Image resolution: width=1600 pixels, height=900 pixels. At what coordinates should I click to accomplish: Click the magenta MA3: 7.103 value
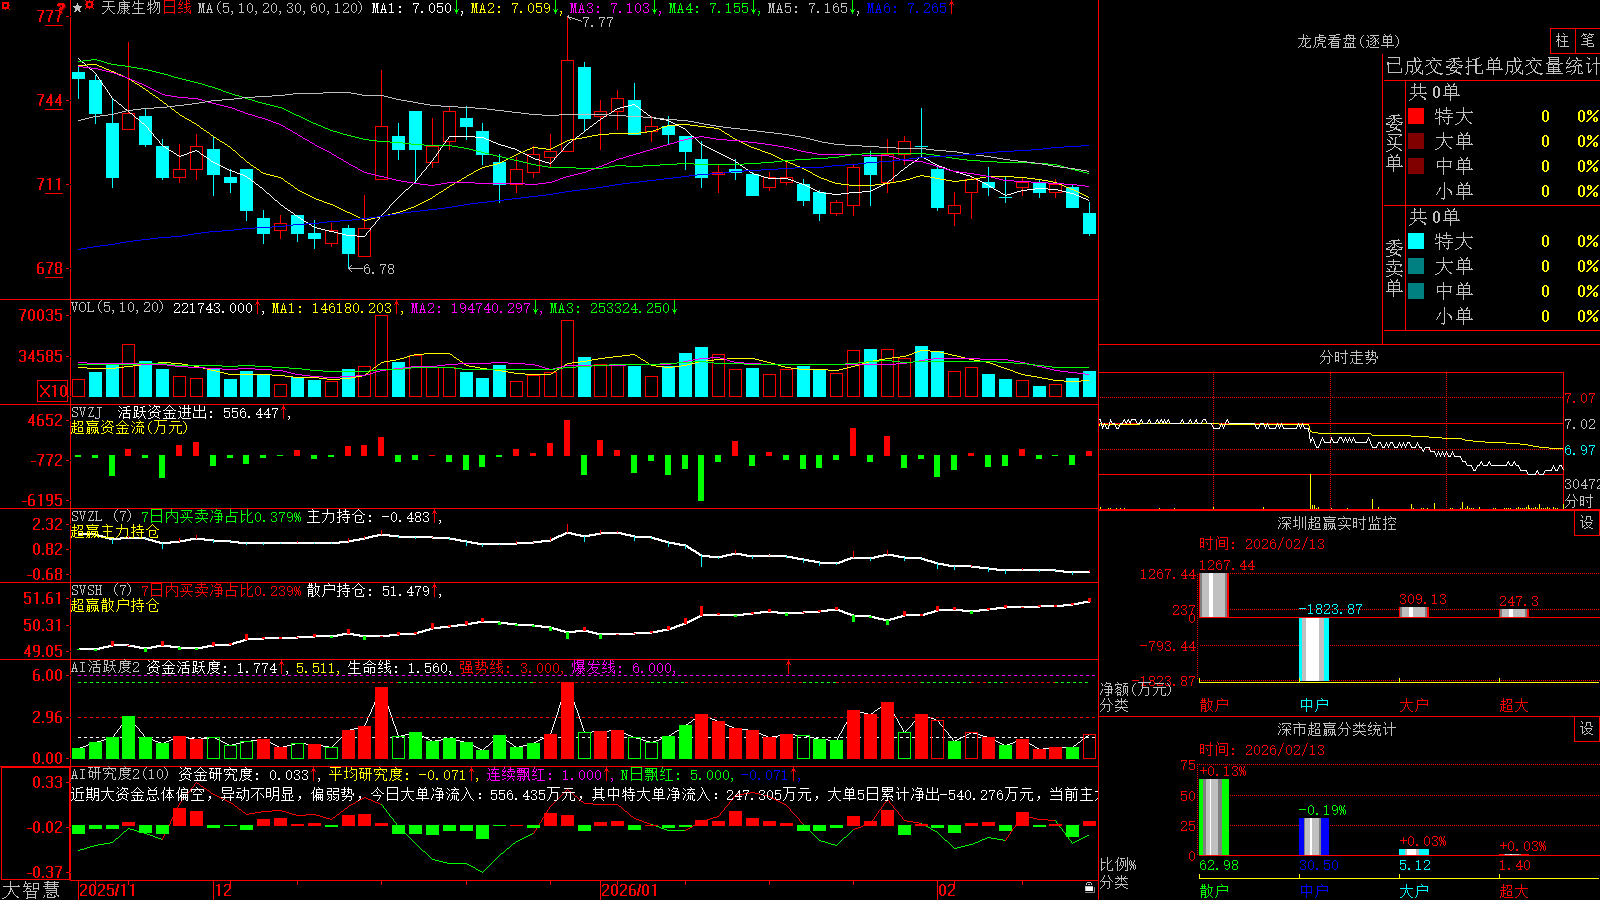tap(615, 8)
